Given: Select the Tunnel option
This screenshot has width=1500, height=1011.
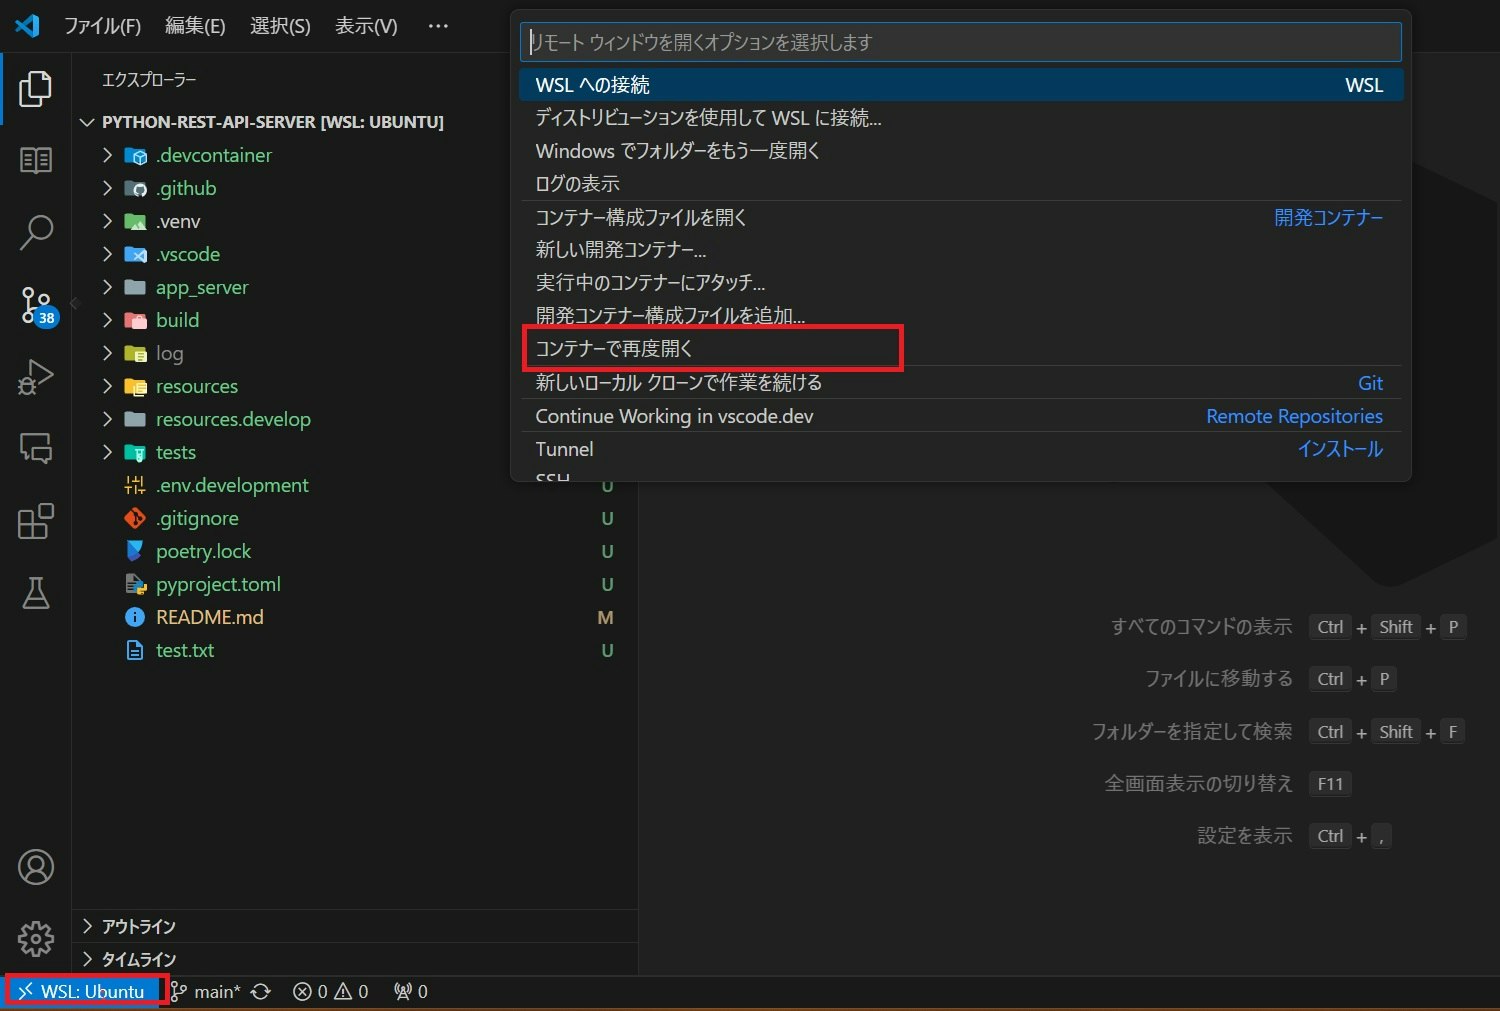Looking at the screenshot, I should [961, 449].
